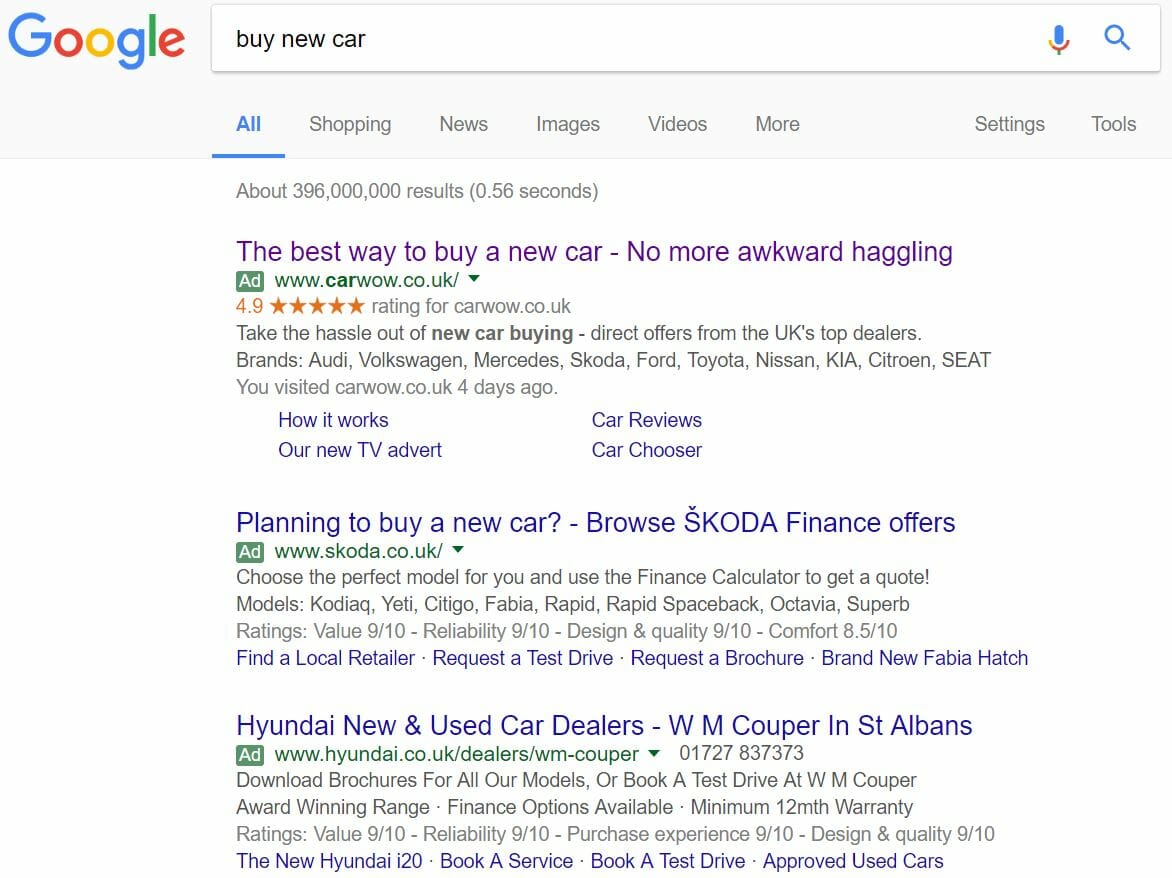The image size is (1172, 878).
Task: Expand the arrow next to hyundai.co.uk/dealers/wm-couper
Action: click(654, 753)
